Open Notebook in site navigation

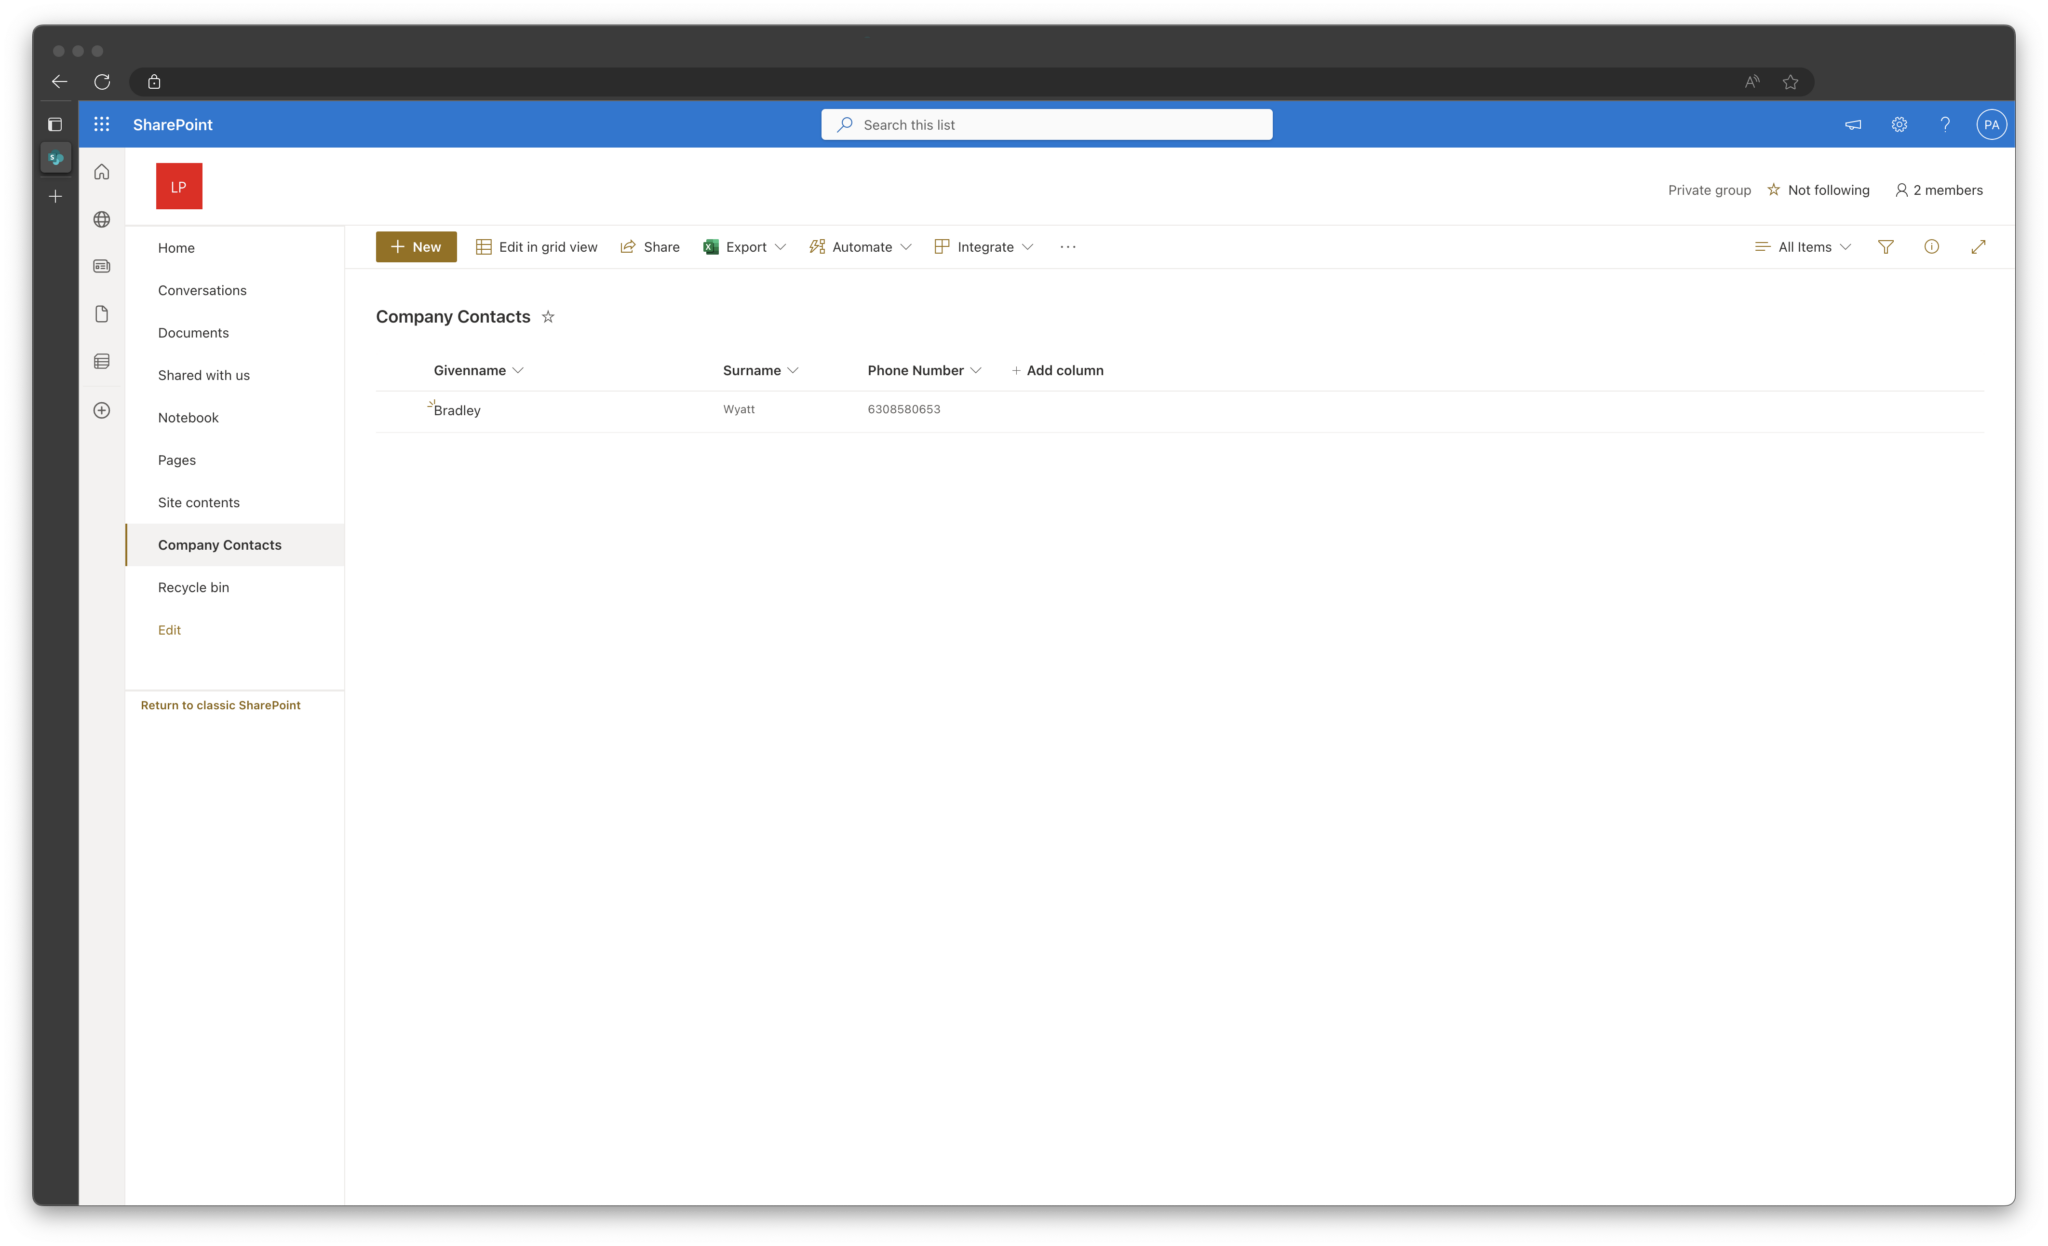point(188,418)
